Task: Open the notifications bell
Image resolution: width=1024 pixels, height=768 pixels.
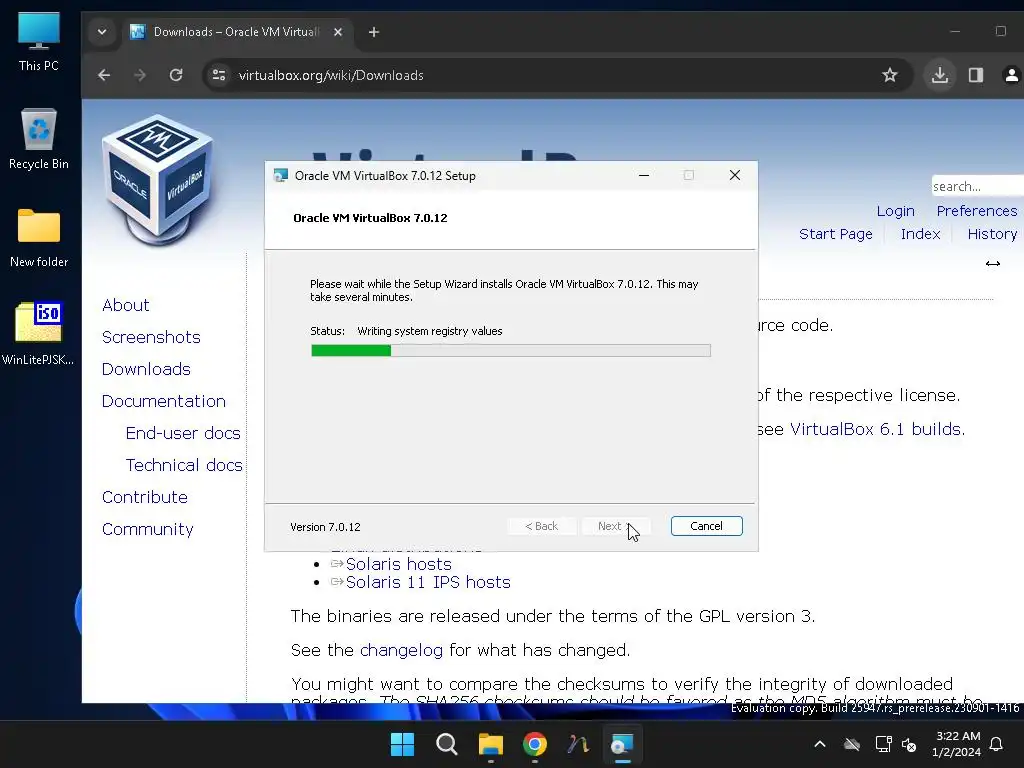Action: [x=997, y=744]
